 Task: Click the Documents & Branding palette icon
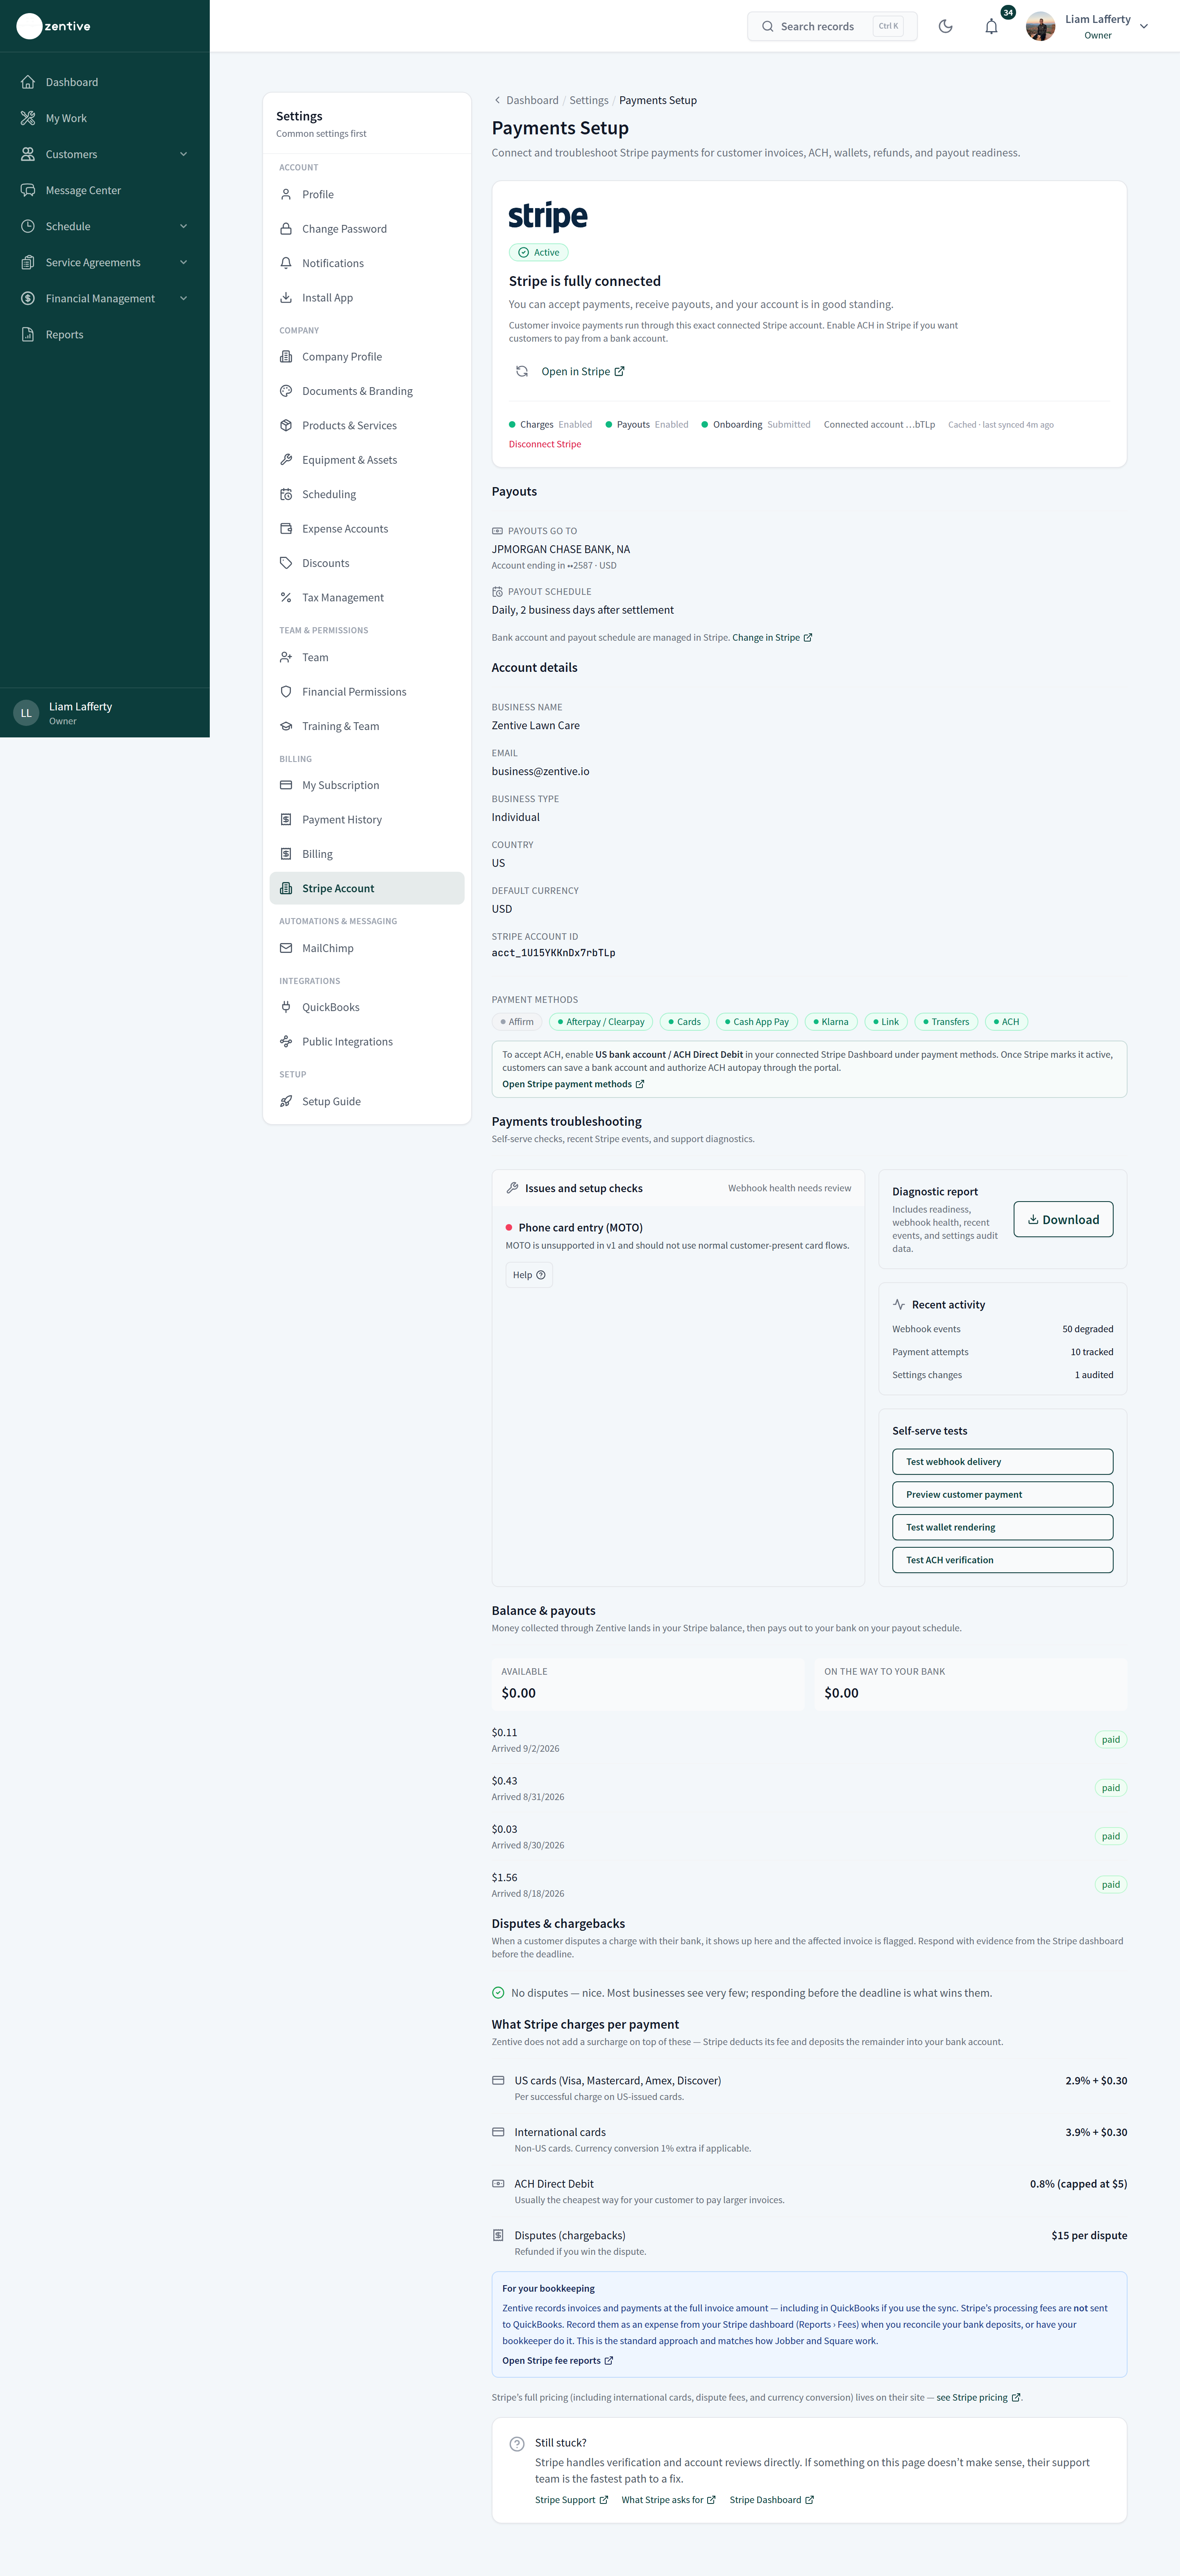pos(286,391)
